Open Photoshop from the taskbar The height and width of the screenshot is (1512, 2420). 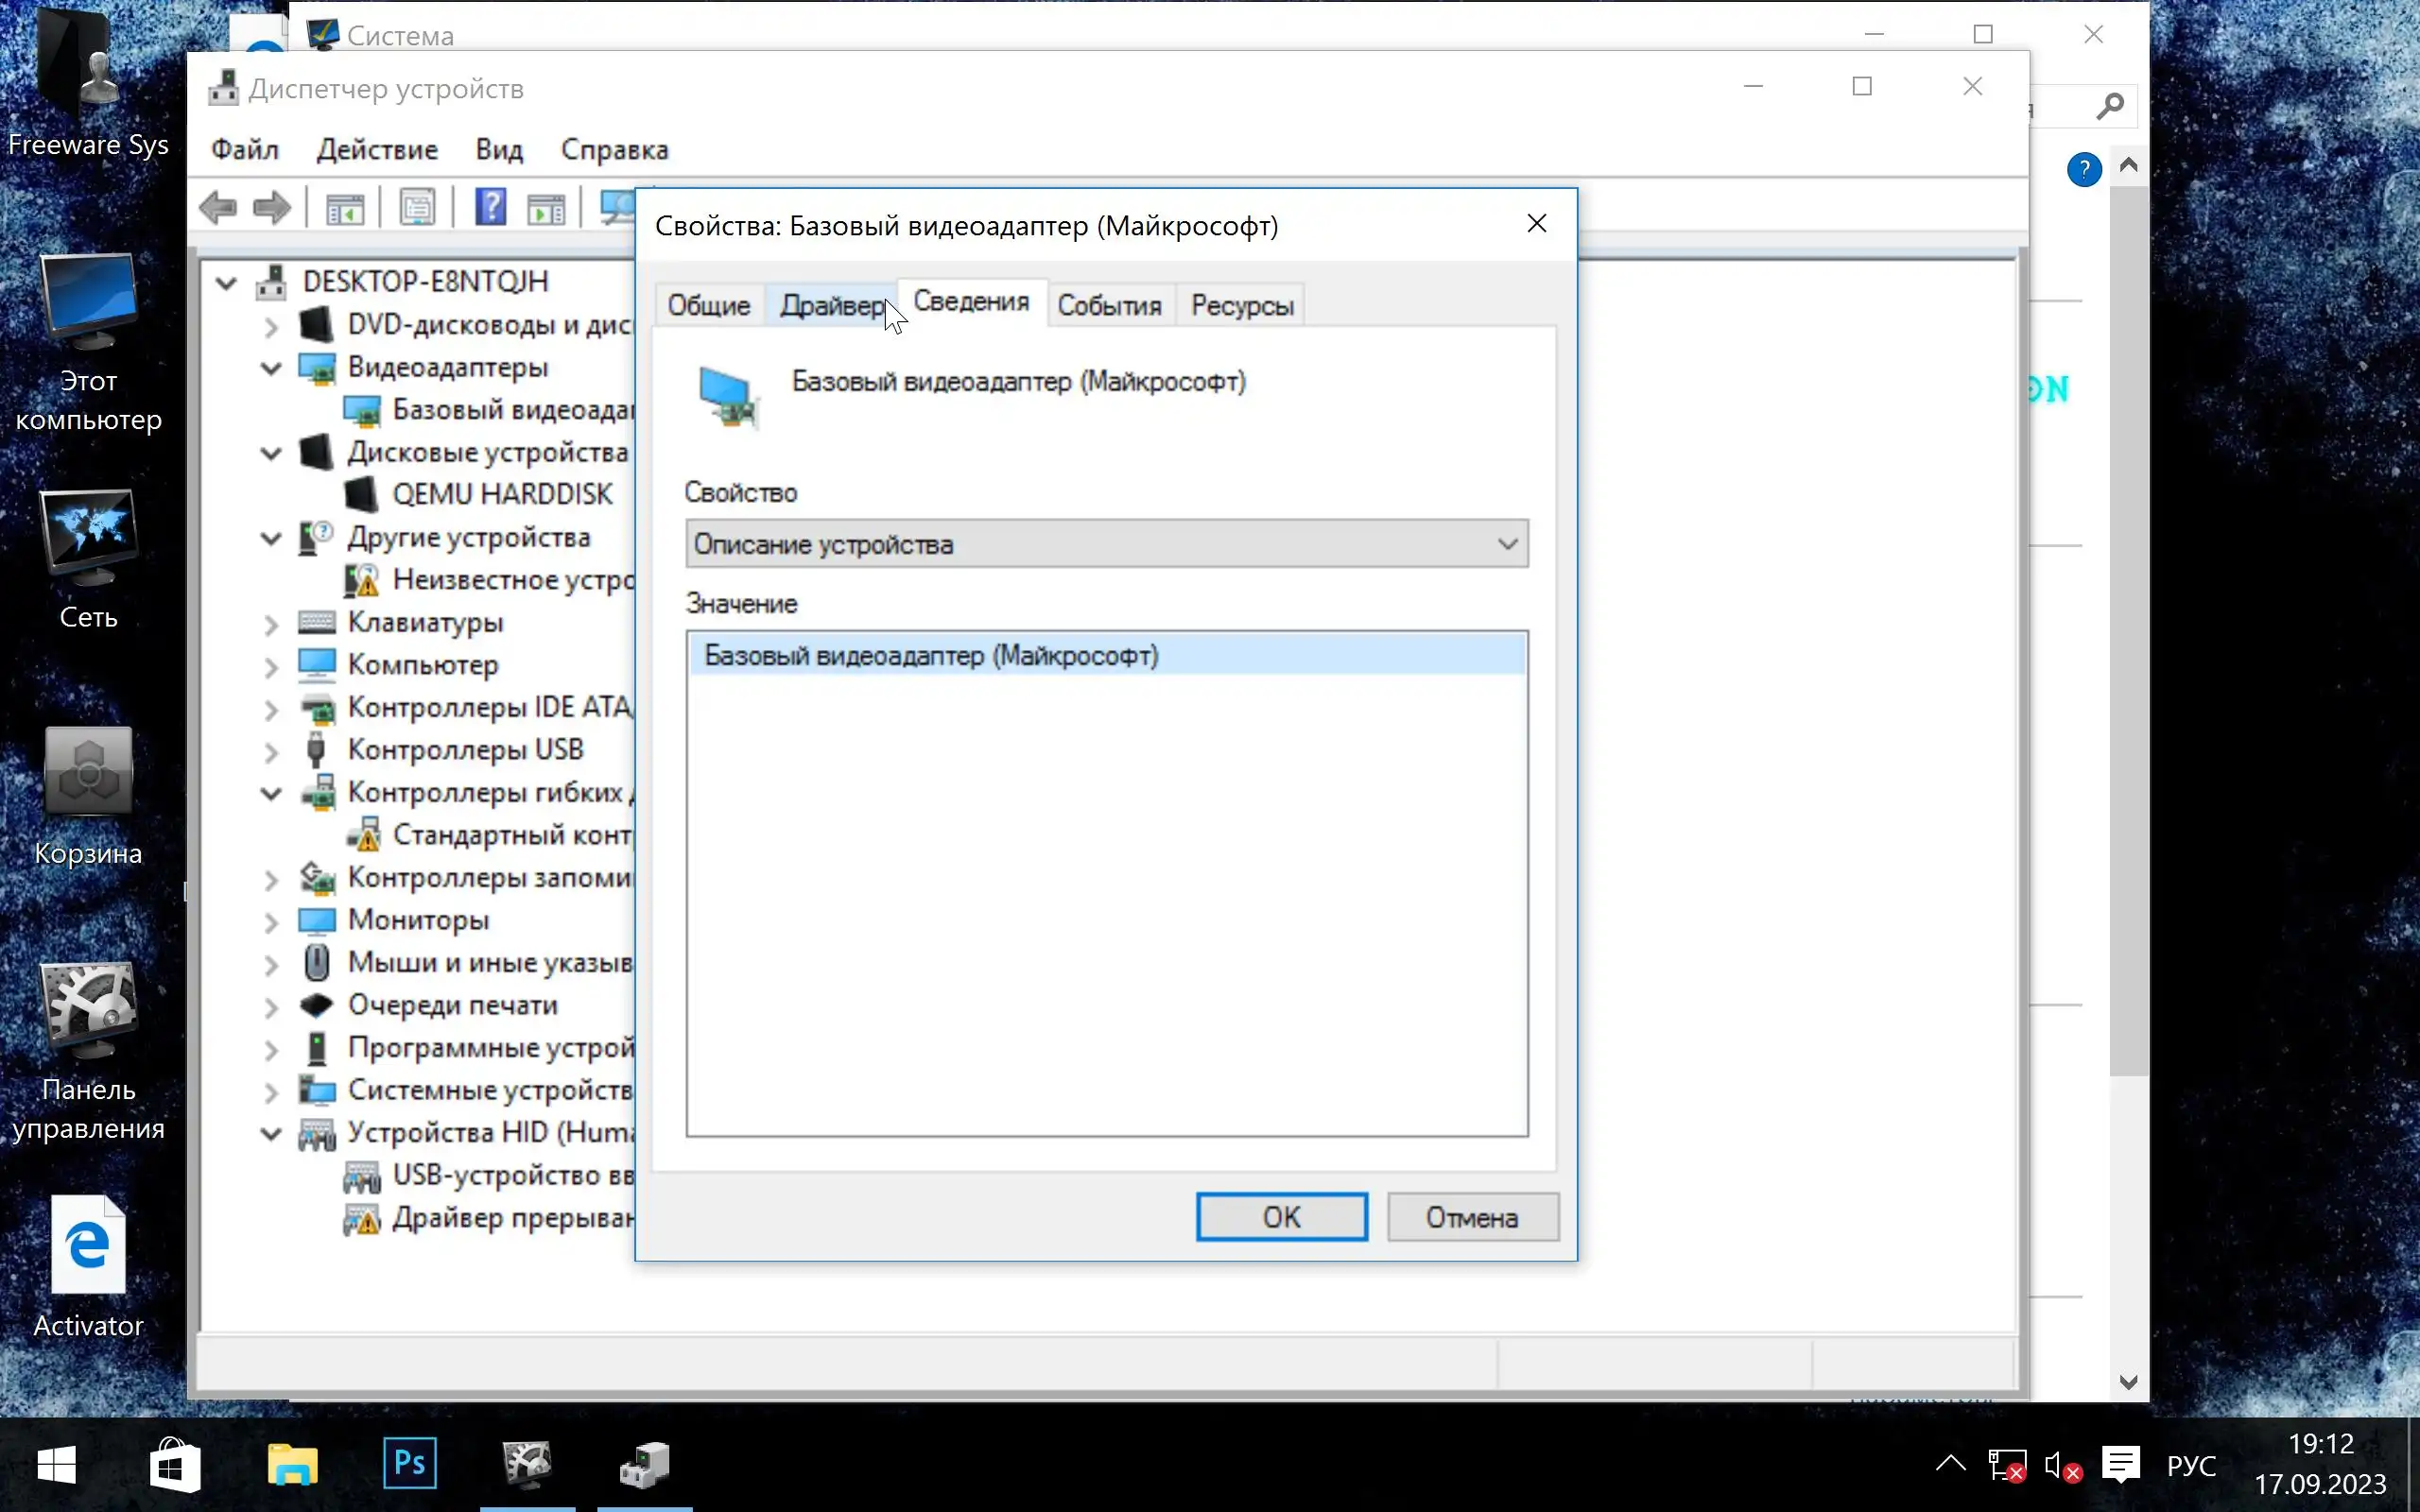coord(410,1464)
